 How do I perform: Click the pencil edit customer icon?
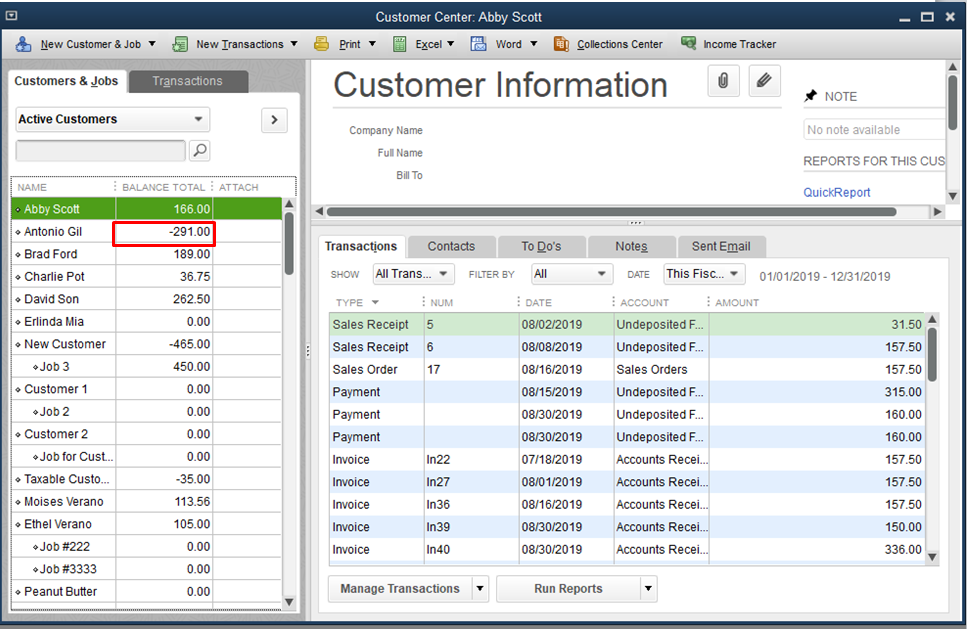pyautogui.click(x=764, y=81)
